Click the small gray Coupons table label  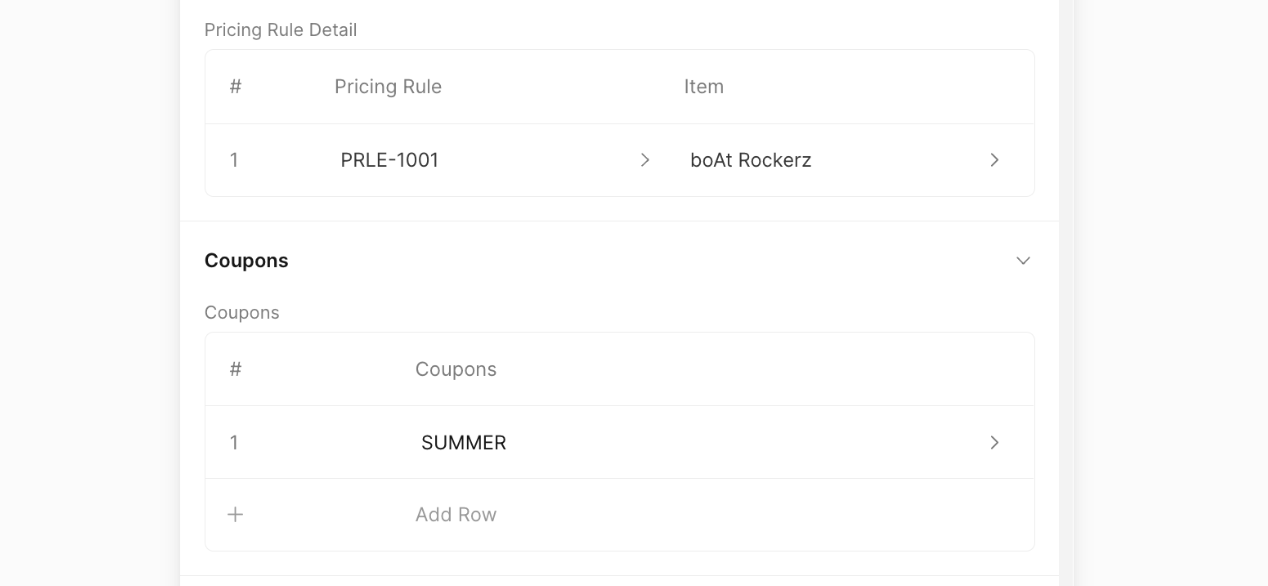coord(242,313)
